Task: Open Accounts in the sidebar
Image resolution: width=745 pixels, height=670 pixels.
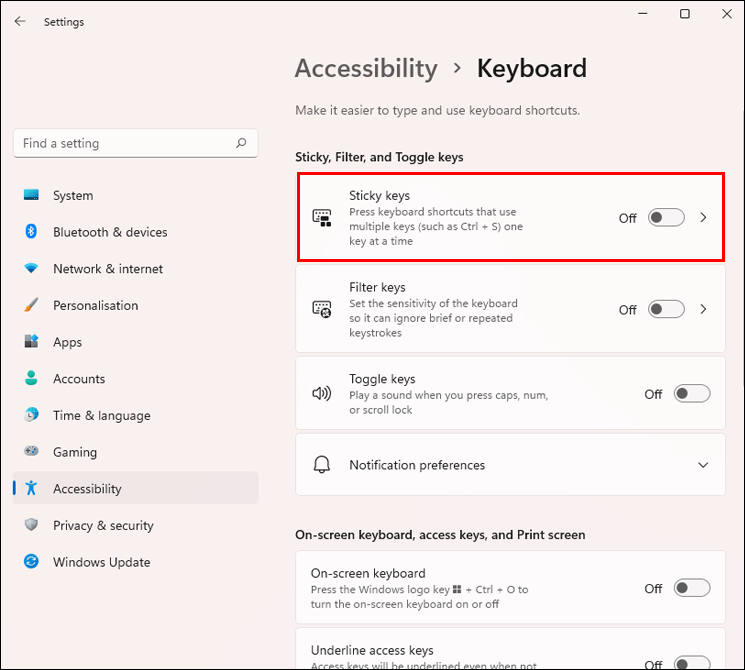Action: (x=79, y=379)
